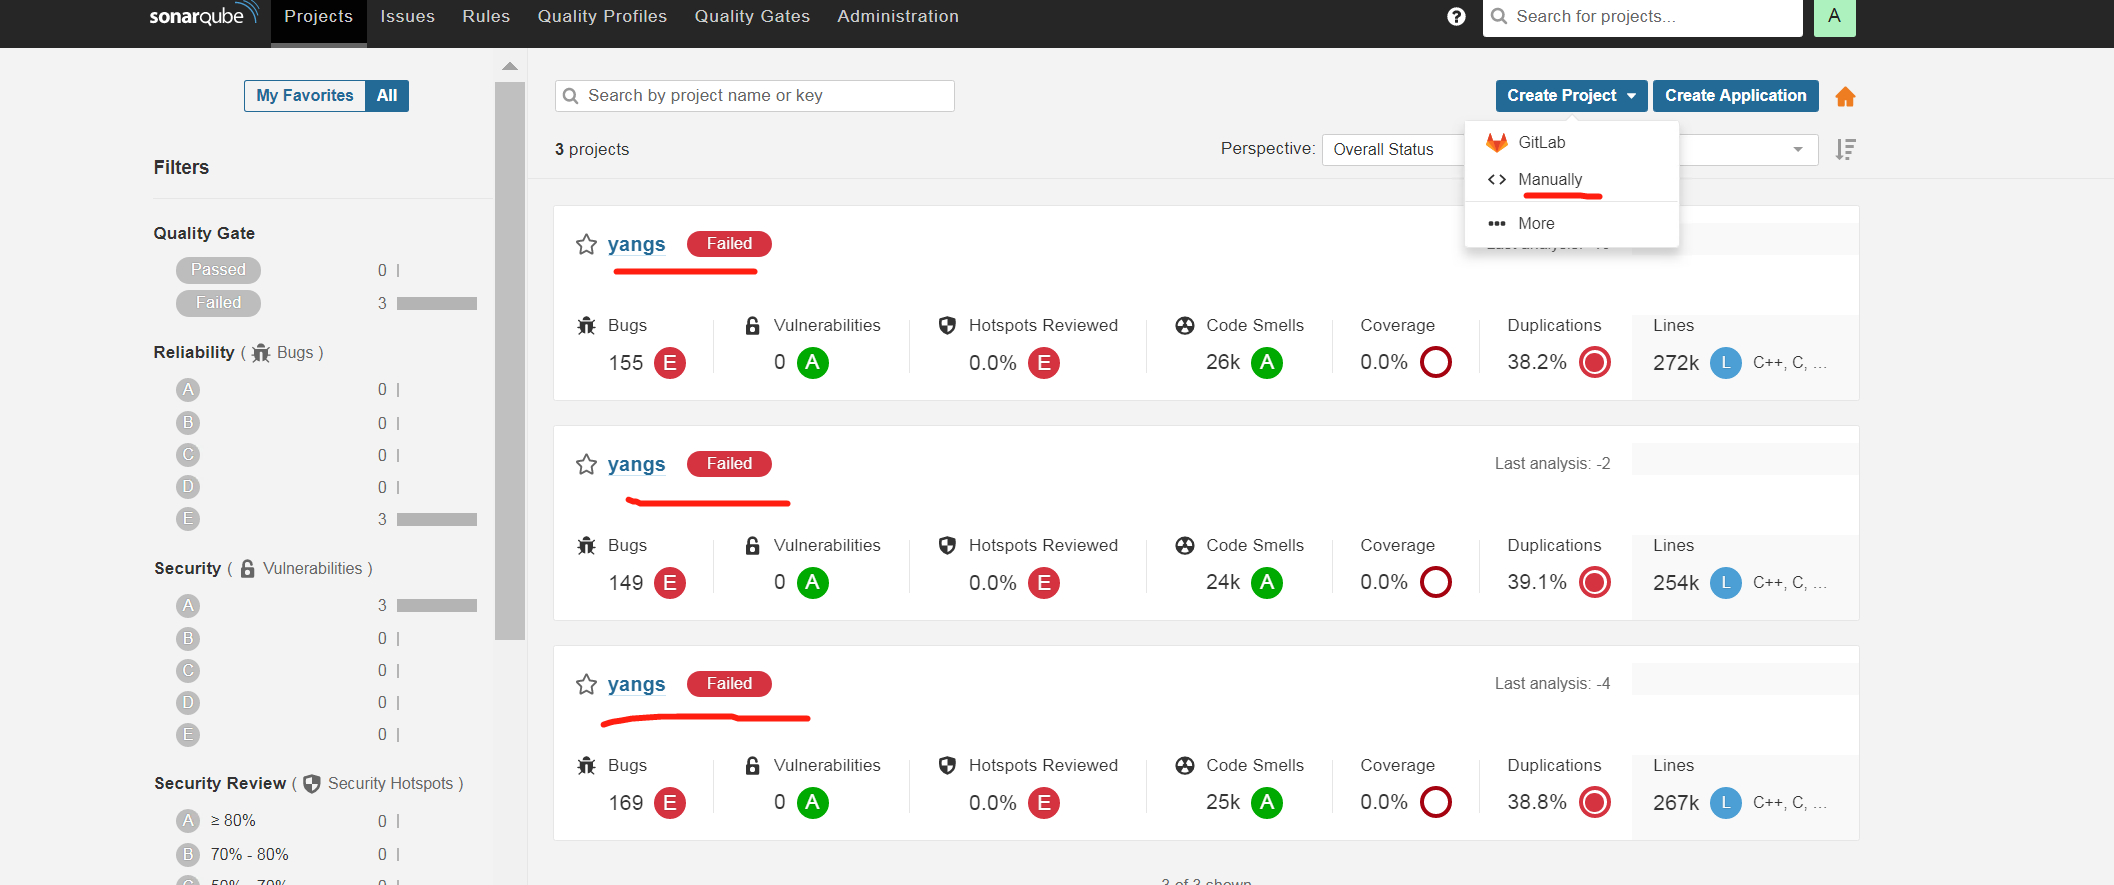Click the Failed badge of first project
Viewport: 2114px width, 885px height.
point(729,244)
